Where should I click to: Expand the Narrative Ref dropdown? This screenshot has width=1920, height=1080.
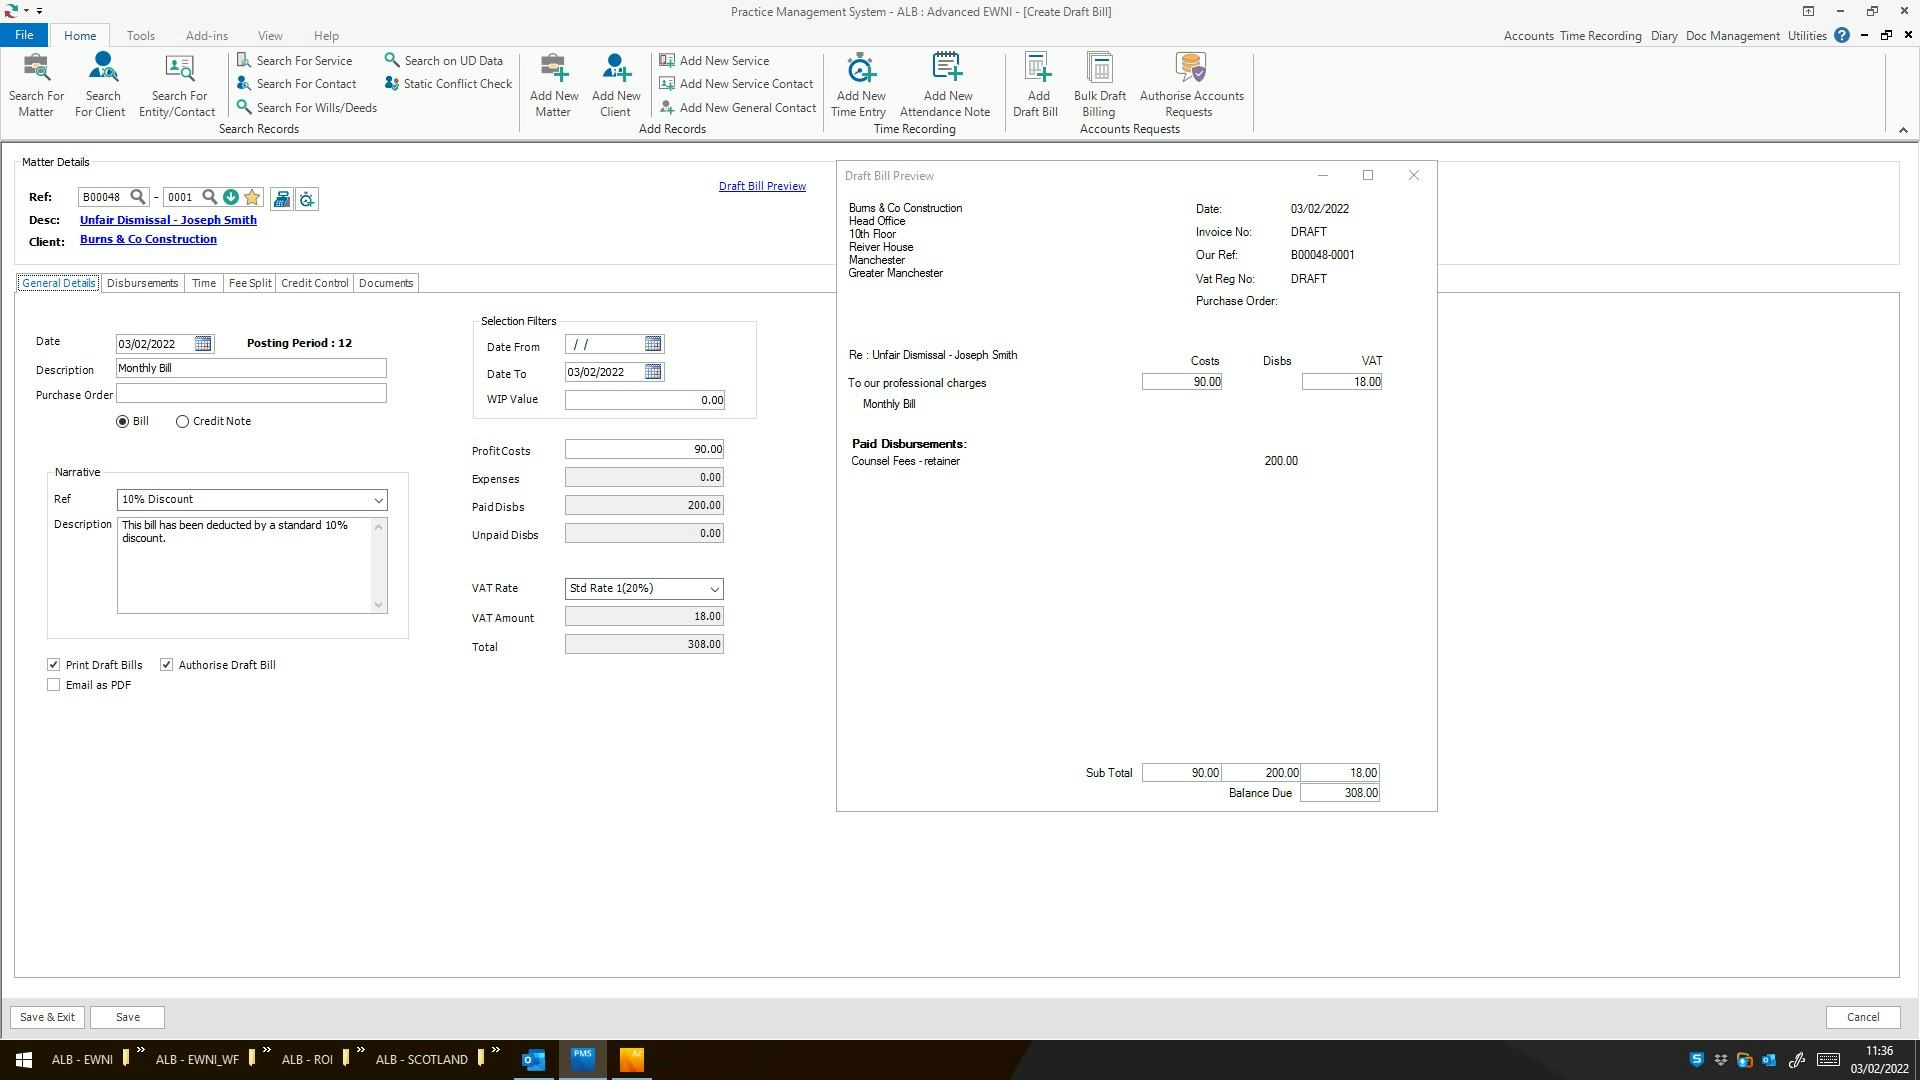[378, 499]
